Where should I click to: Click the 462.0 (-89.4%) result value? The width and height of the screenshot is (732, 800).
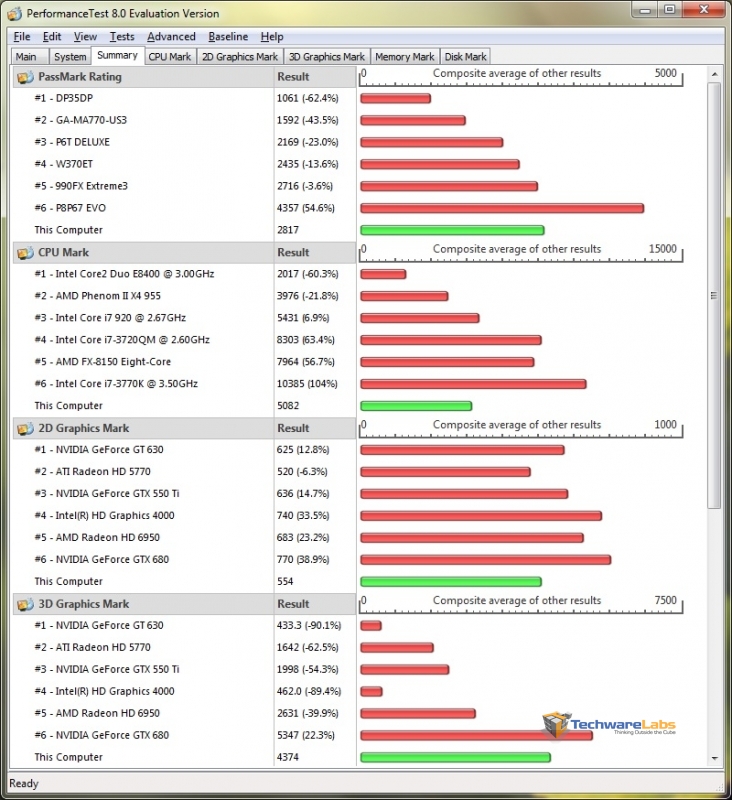[x=309, y=691]
